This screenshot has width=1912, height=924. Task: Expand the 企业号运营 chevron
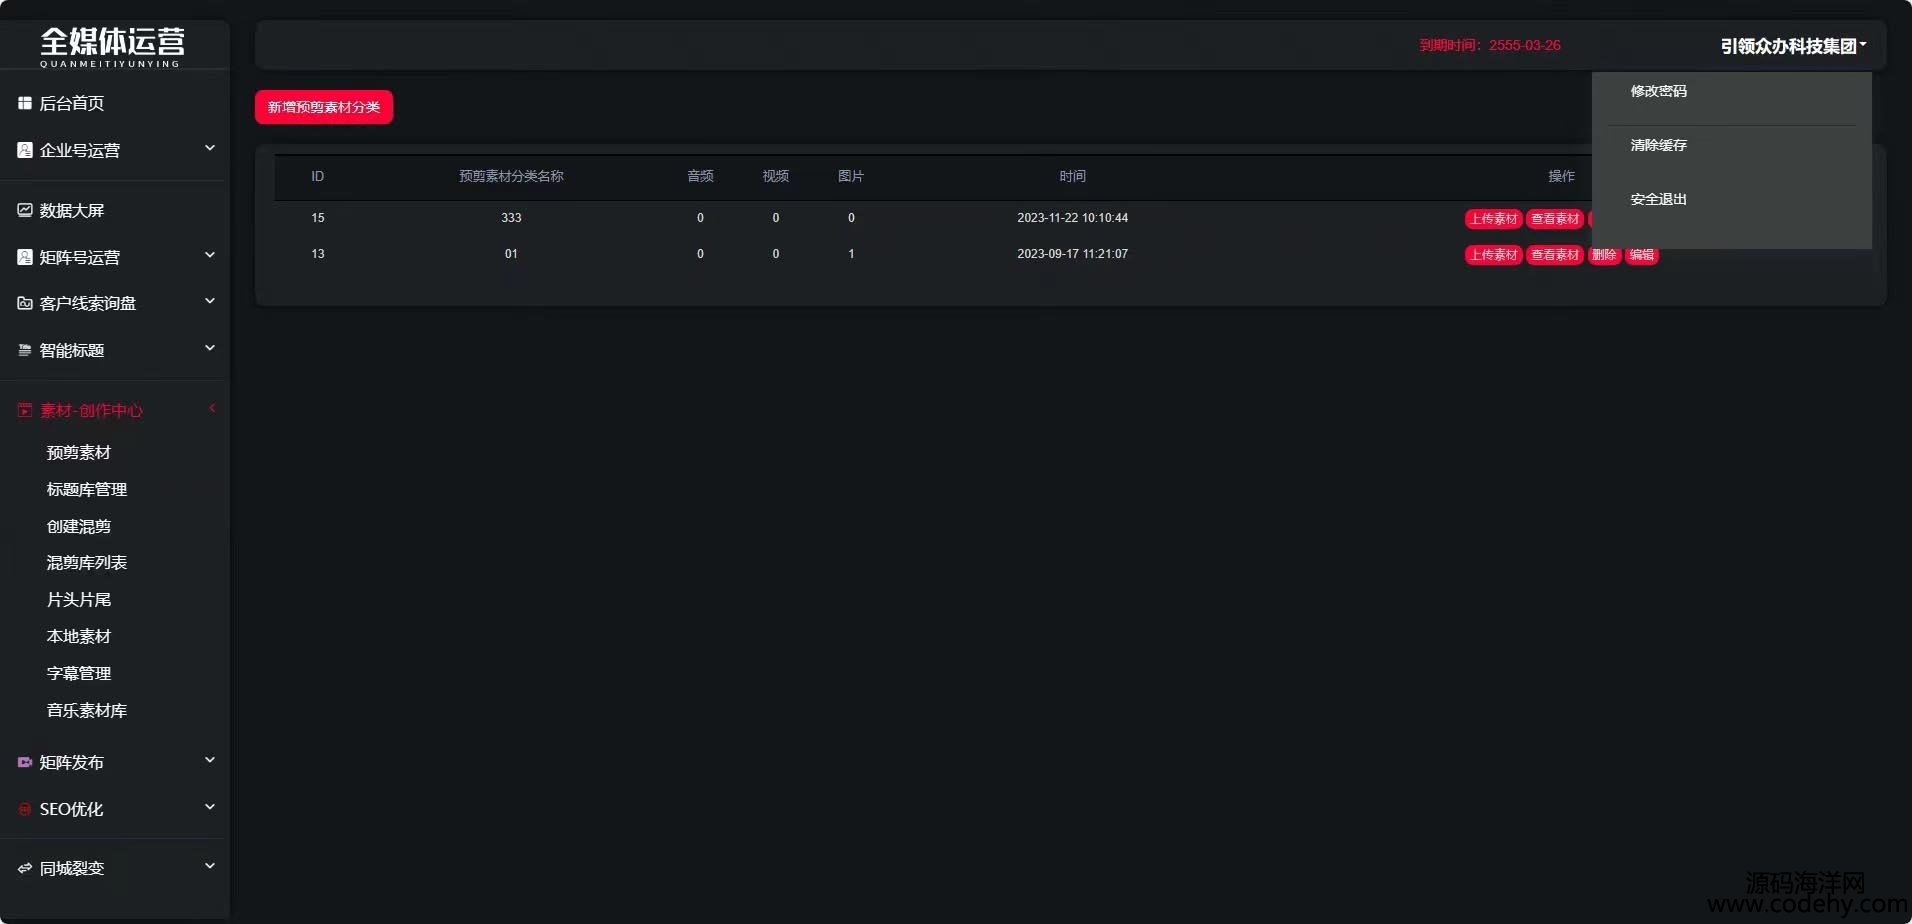click(210, 149)
